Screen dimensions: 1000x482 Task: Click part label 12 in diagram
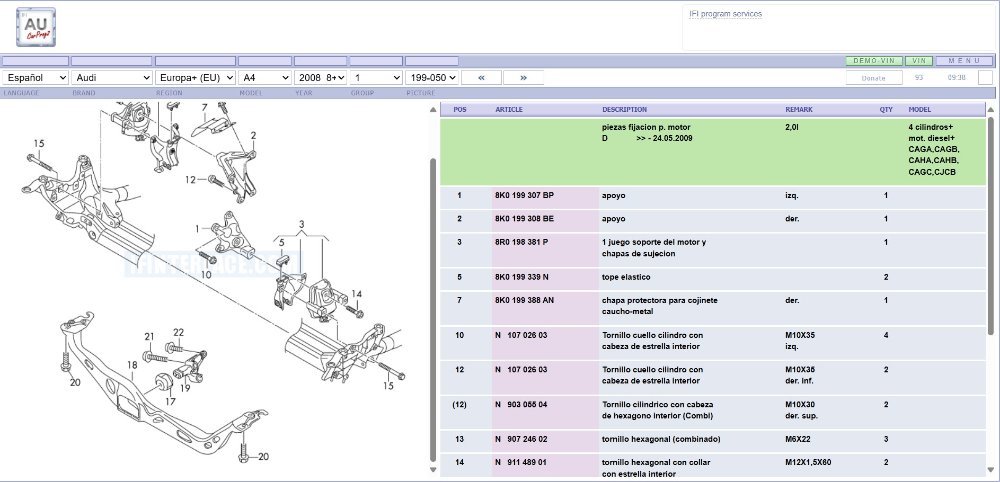[190, 180]
